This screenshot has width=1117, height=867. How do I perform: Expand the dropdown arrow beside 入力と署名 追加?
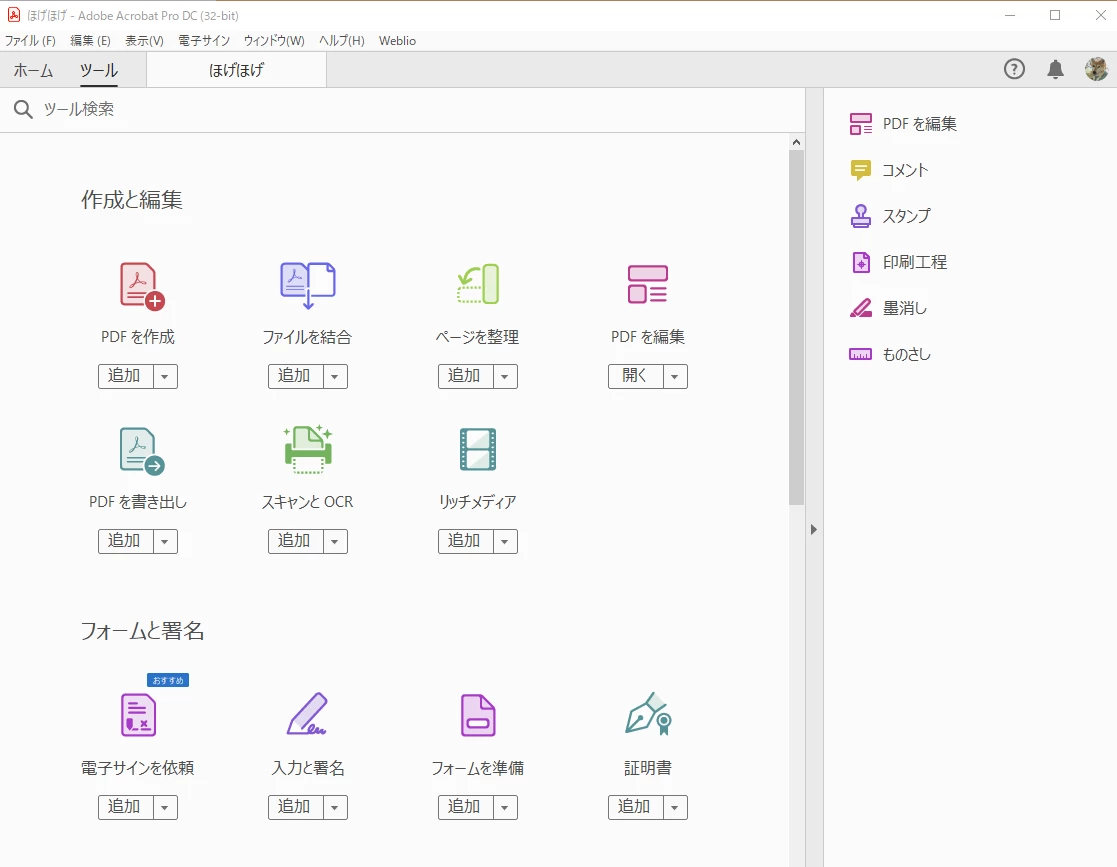point(335,807)
